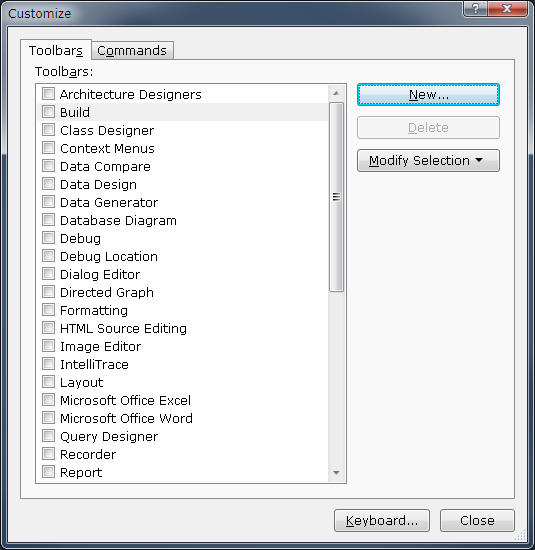Select the 'Image Editor' label text

tap(100, 347)
